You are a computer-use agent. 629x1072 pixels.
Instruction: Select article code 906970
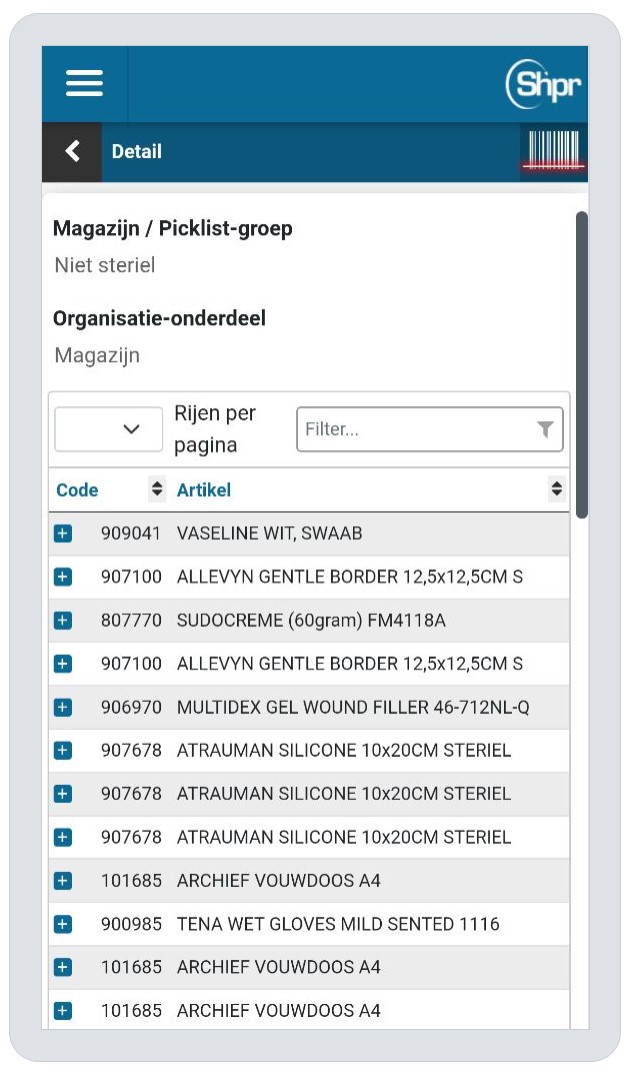pos(131,708)
